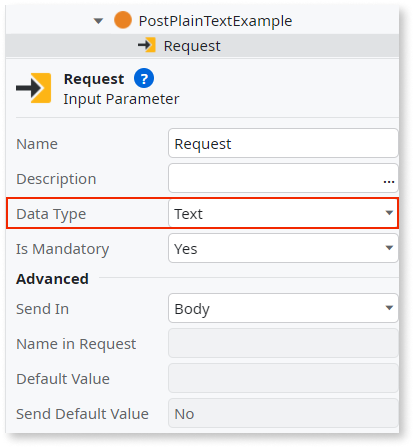Image resolution: width=414 pixels, height=448 pixels.
Task: Click the large Input Parameter arrow icon
Action: click(x=34, y=88)
